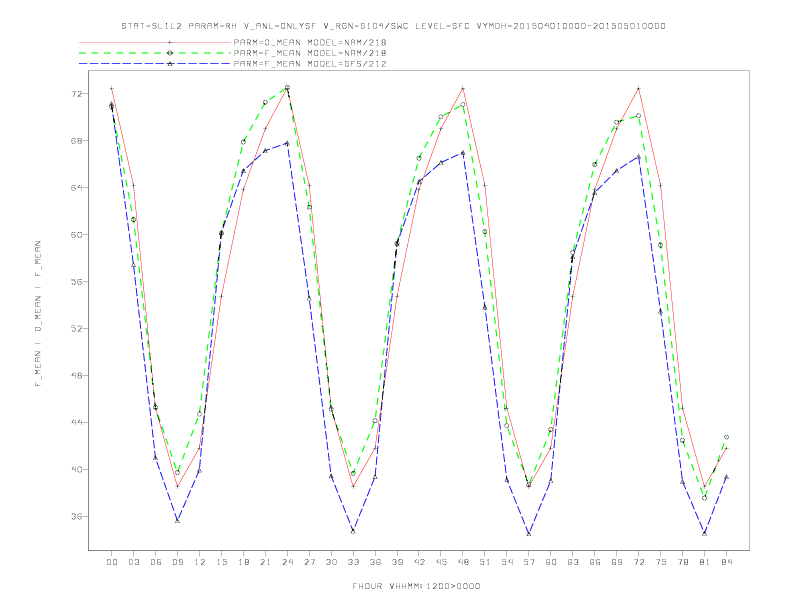This screenshot has width=792, height=612.
Task: Click x-axis tick label 33
Action: [353, 562]
